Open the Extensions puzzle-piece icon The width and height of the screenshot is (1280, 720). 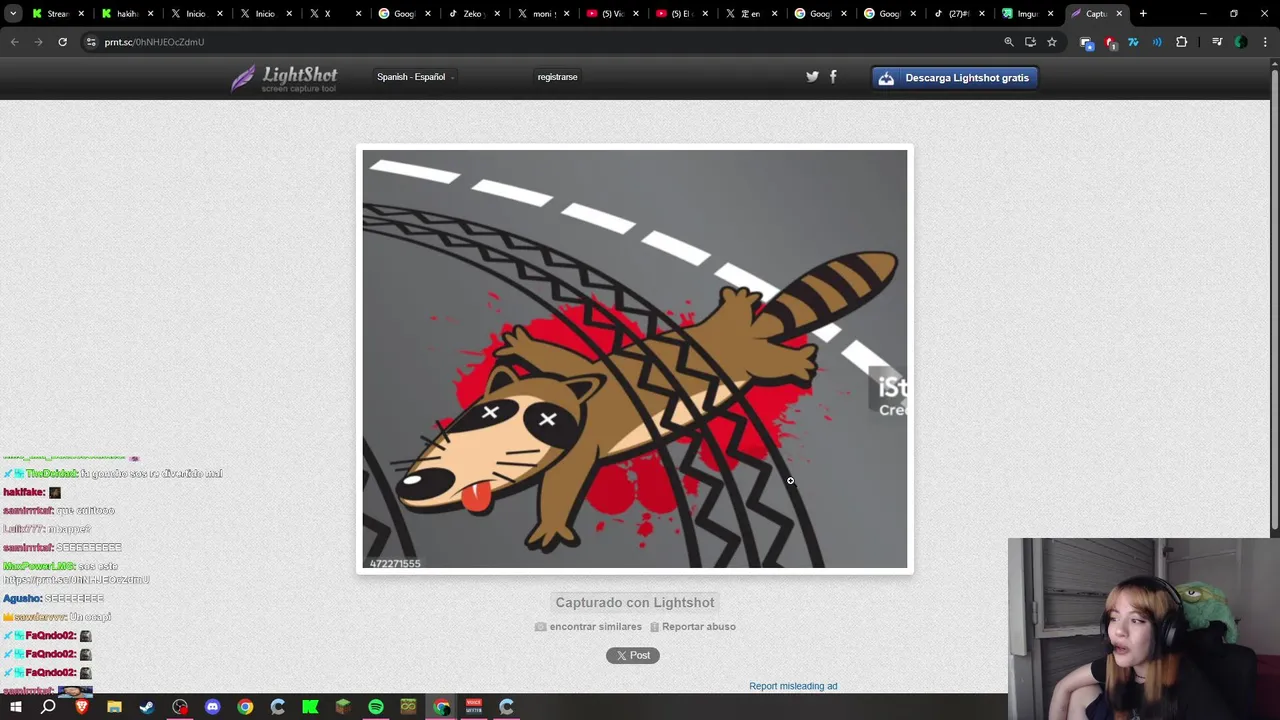[x=1181, y=42]
